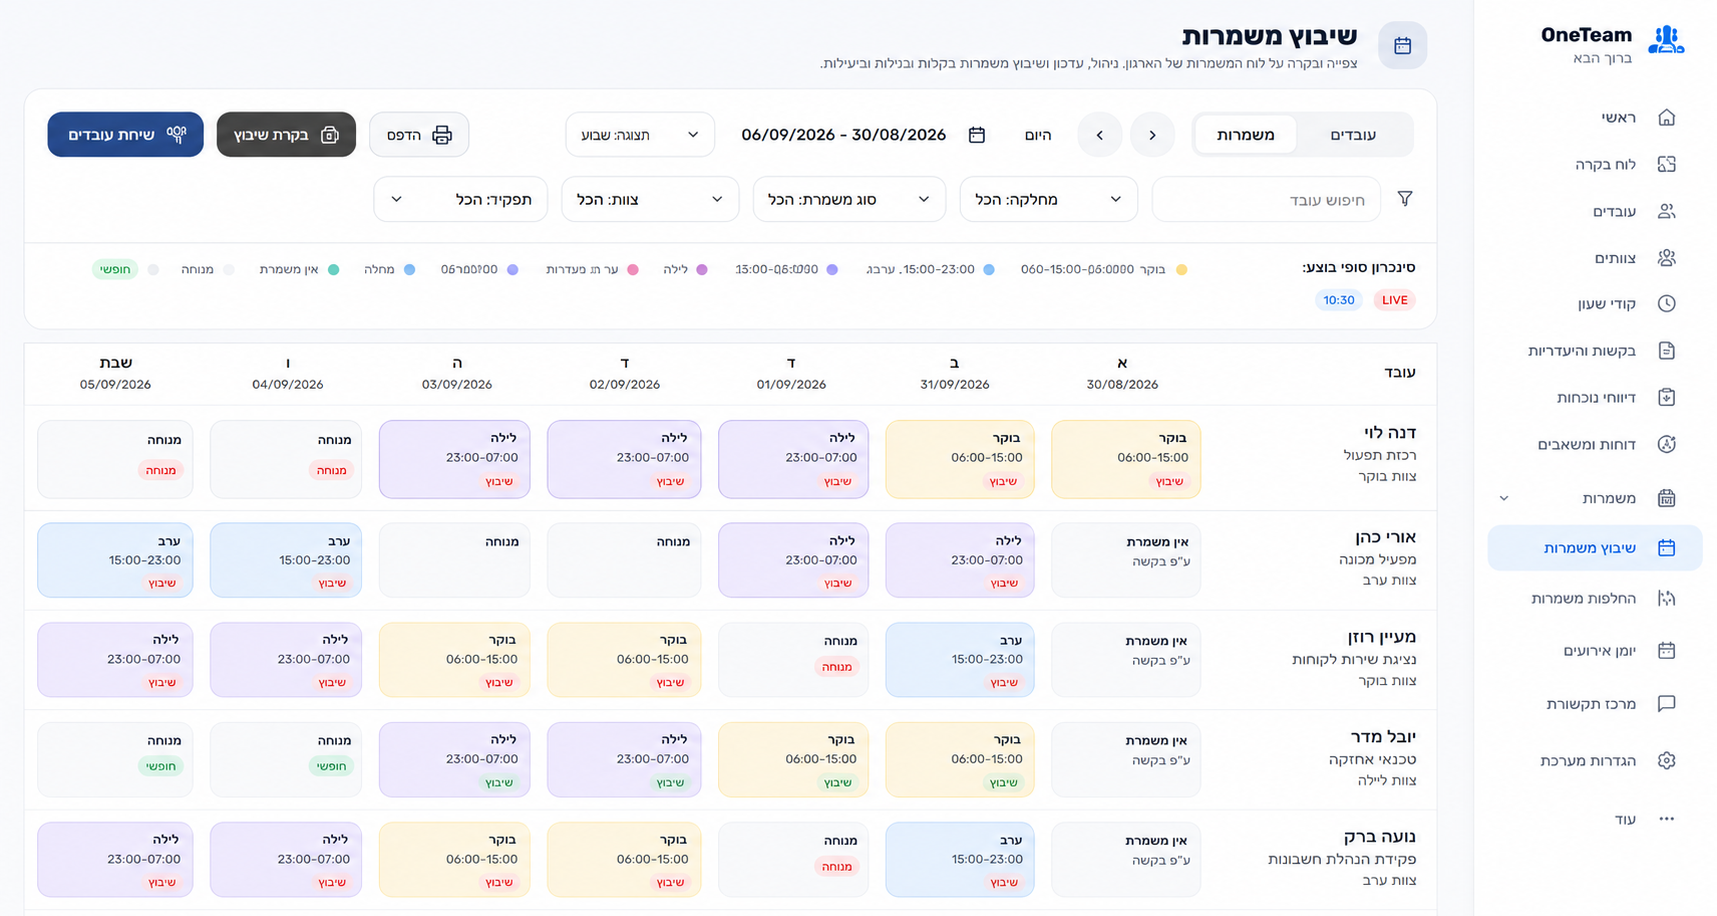
Task: Click the חיפוש עובד search field
Action: click(1266, 199)
